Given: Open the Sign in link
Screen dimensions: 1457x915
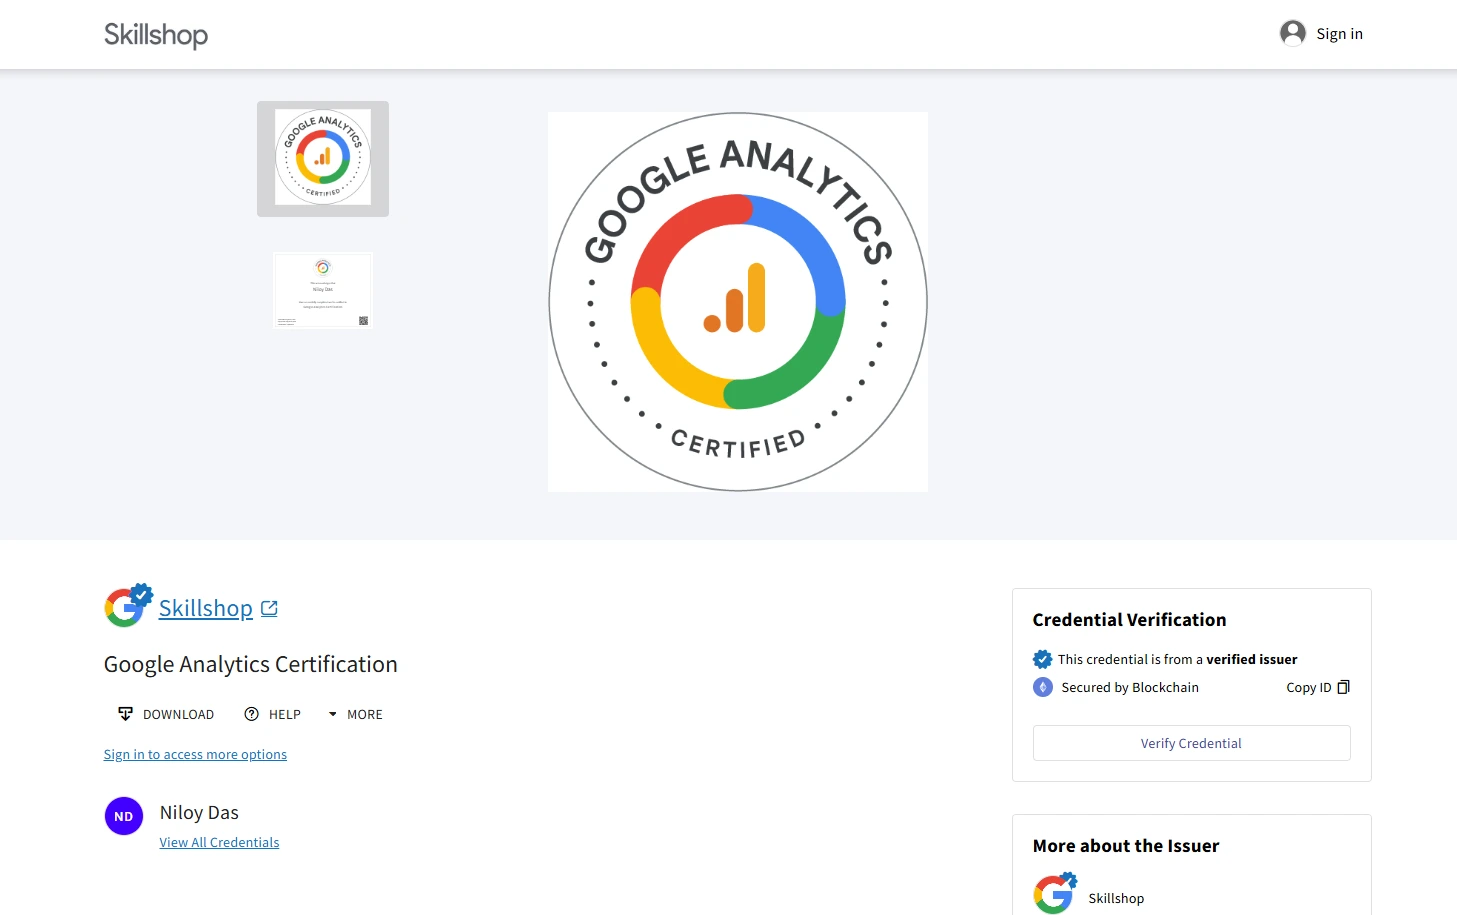Looking at the screenshot, I should point(1339,34).
